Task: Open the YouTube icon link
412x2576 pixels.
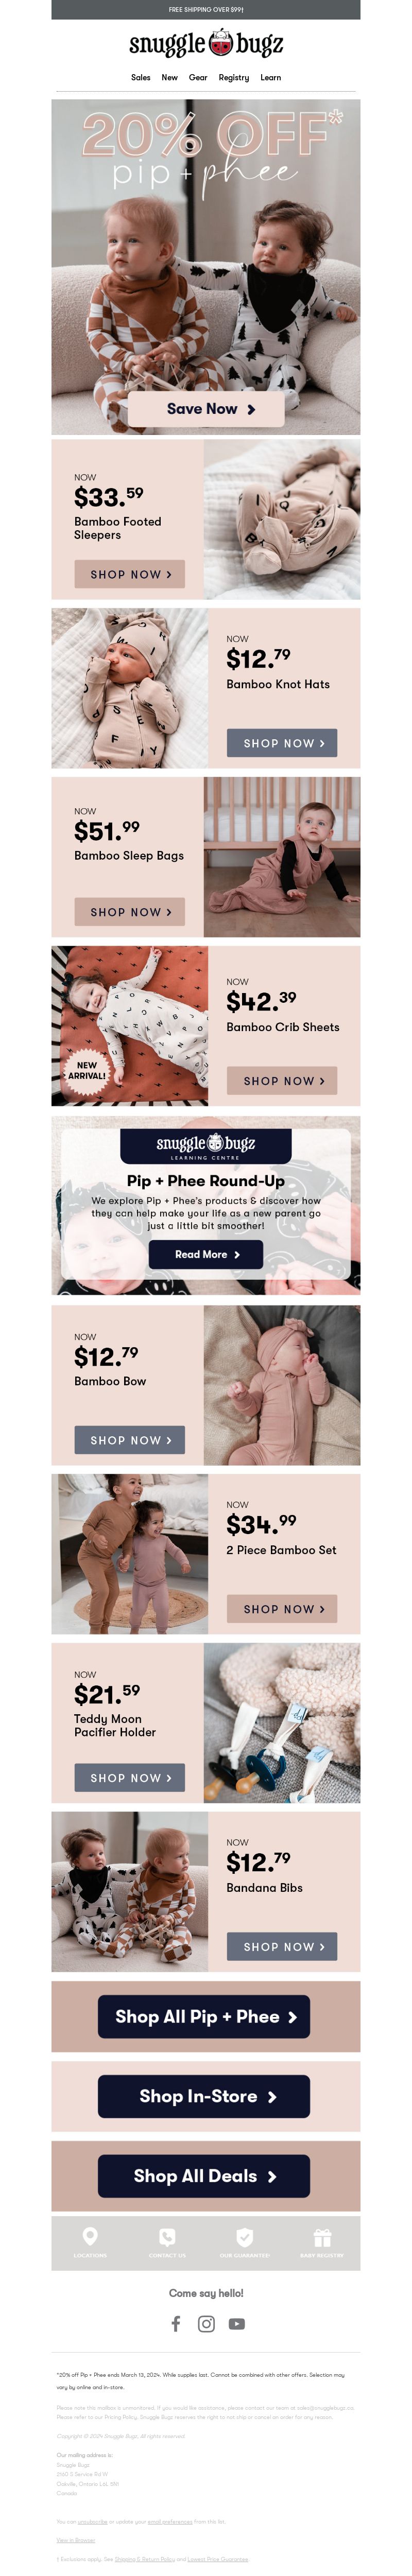Action: [x=236, y=2323]
